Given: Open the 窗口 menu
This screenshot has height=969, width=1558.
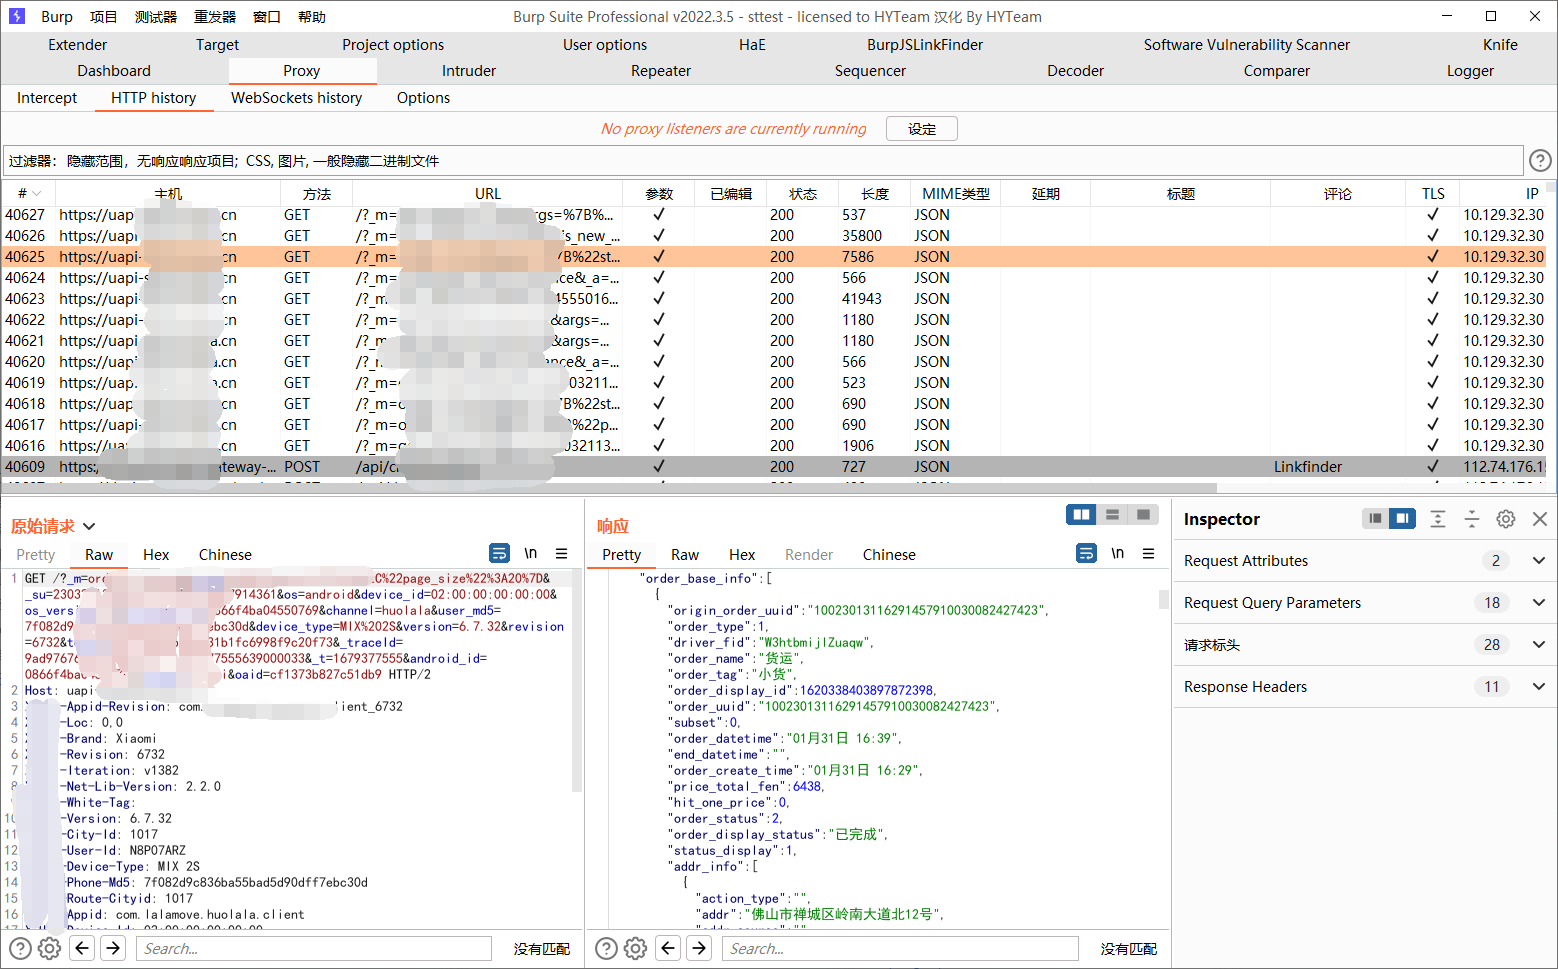Looking at the screenshot, I should click(267, 17).
